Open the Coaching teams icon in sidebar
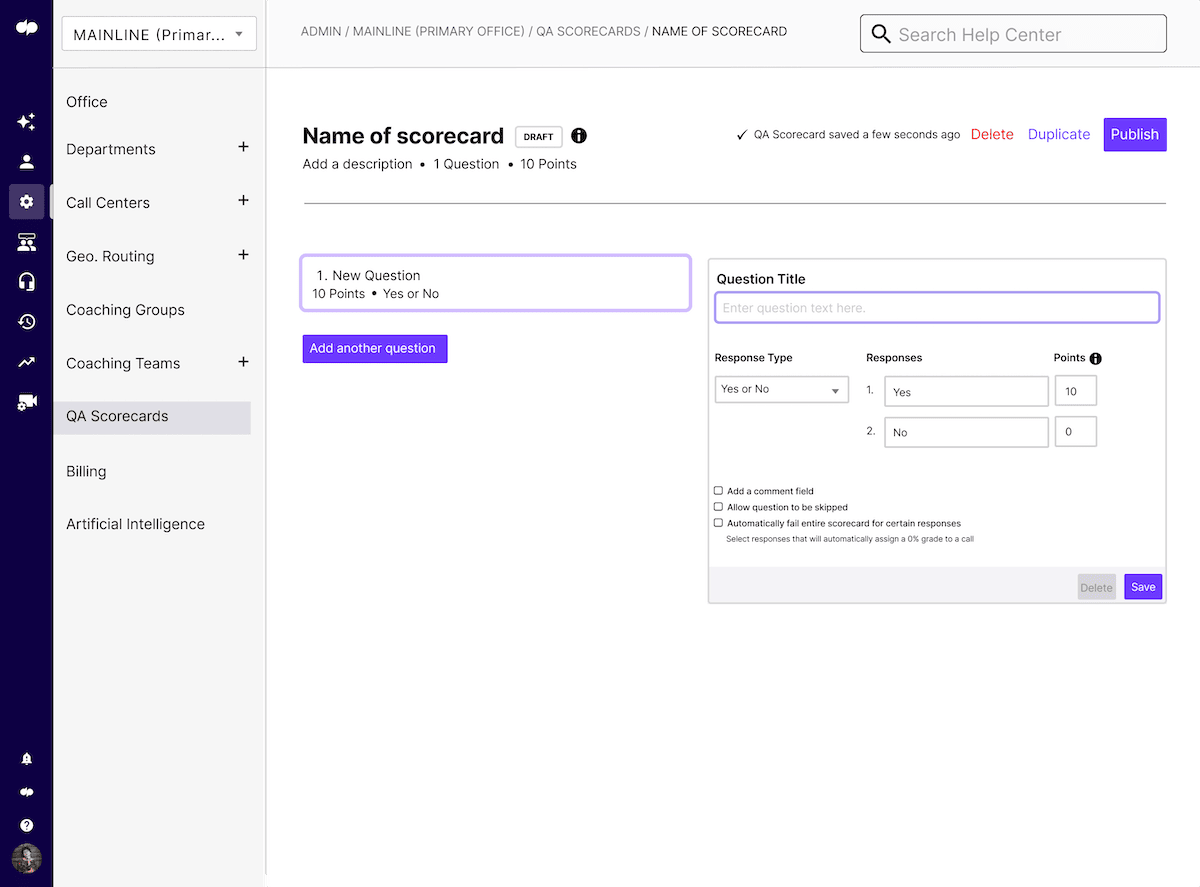Viewport: 1200px width, 887px height. point(26,241)
